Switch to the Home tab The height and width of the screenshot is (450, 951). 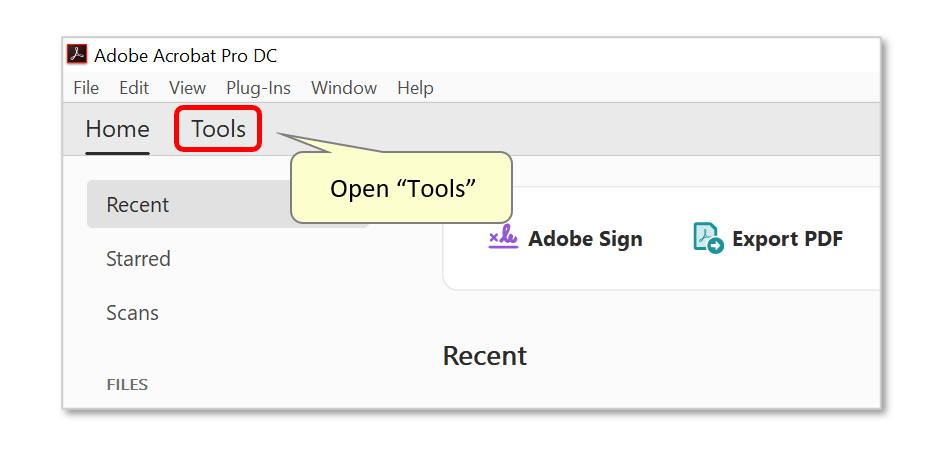click(118, 129)
